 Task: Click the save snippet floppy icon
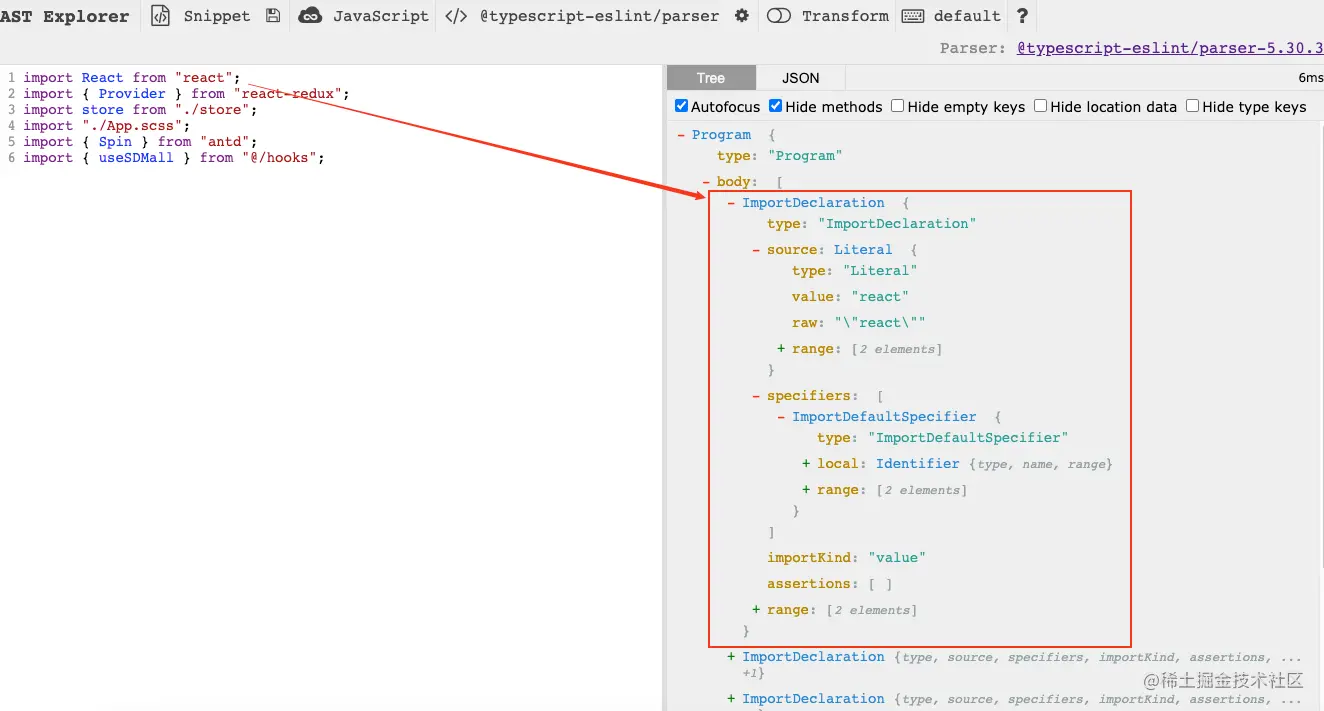coord(273,16)
